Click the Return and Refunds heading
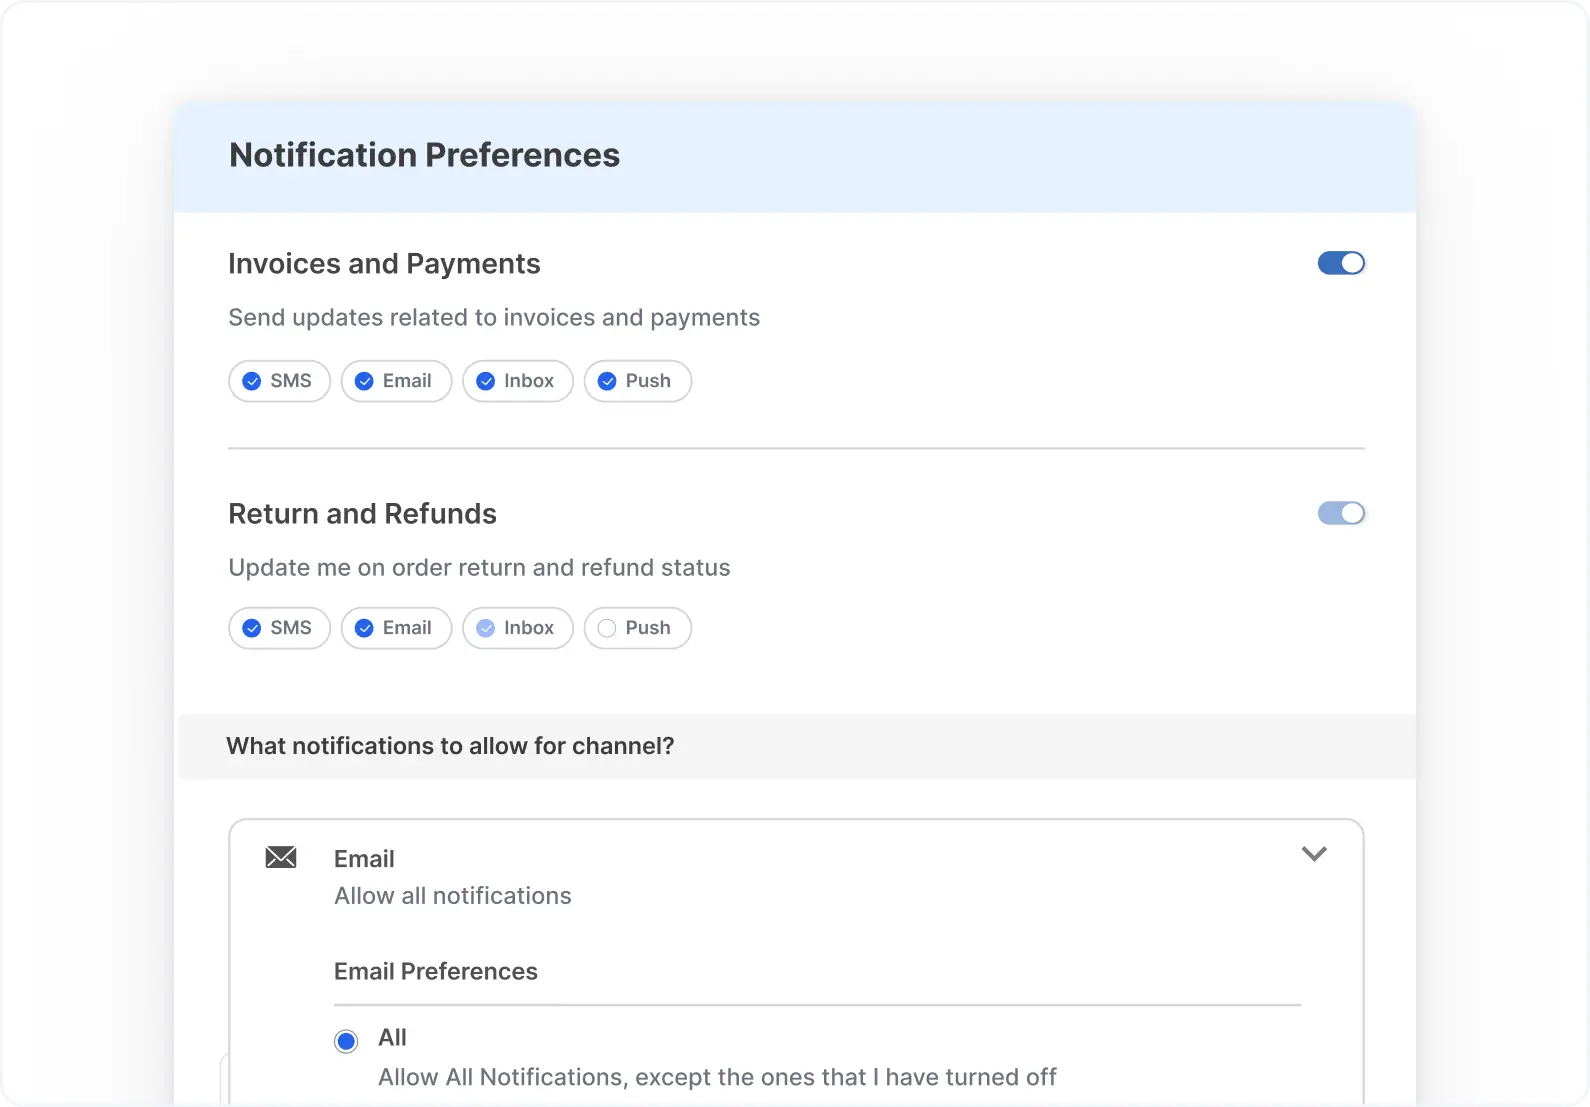The width and height of the screenshot is (1590, 1107). coord(362,514)
